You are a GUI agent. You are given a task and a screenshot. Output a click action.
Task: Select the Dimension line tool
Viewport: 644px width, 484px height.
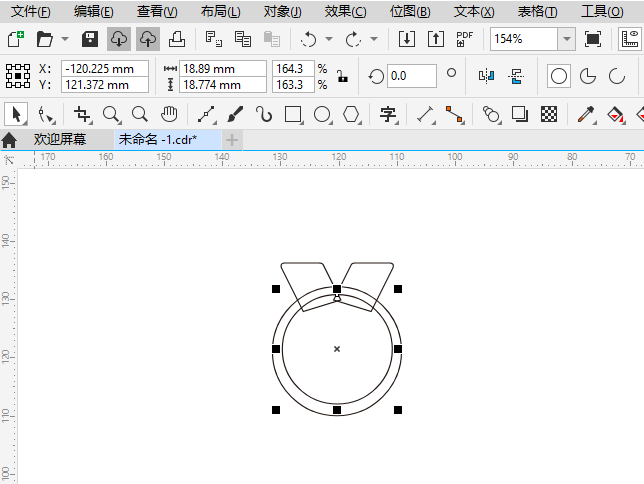[x=426, y=114]
